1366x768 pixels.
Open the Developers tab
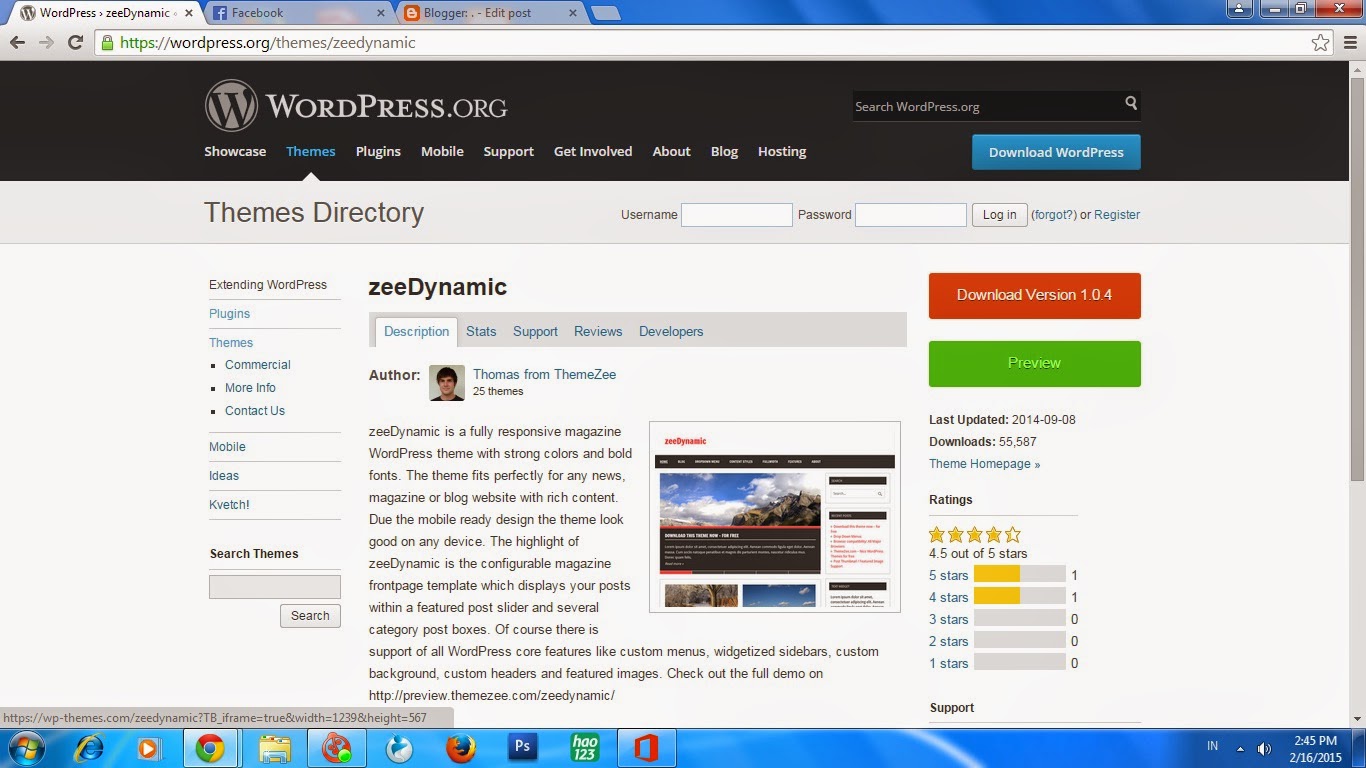[671, 332]
